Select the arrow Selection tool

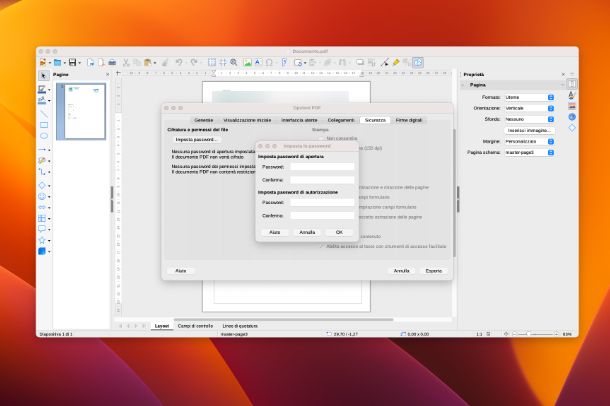[x=43, y=75]
